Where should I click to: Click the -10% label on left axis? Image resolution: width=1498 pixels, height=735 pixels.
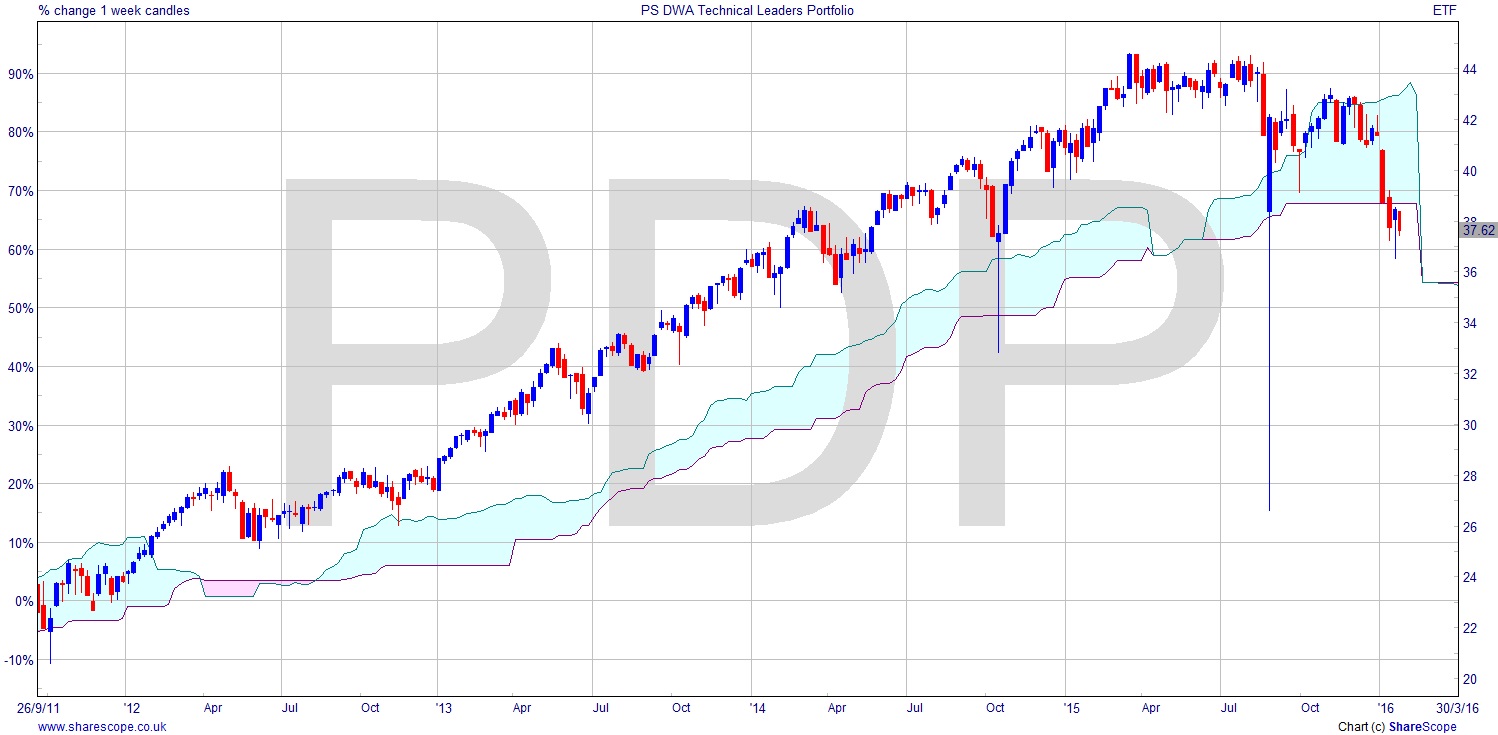pos(19,660)
